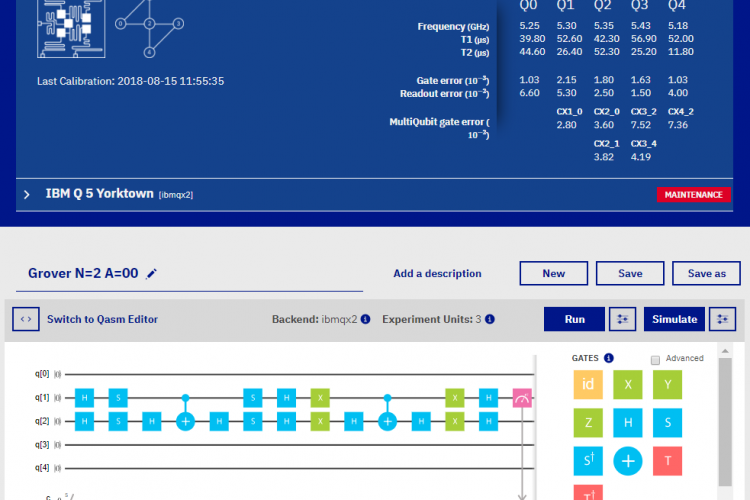Click the chip layout diagram thumbnail
750x500 pixels.
[71, 29]
